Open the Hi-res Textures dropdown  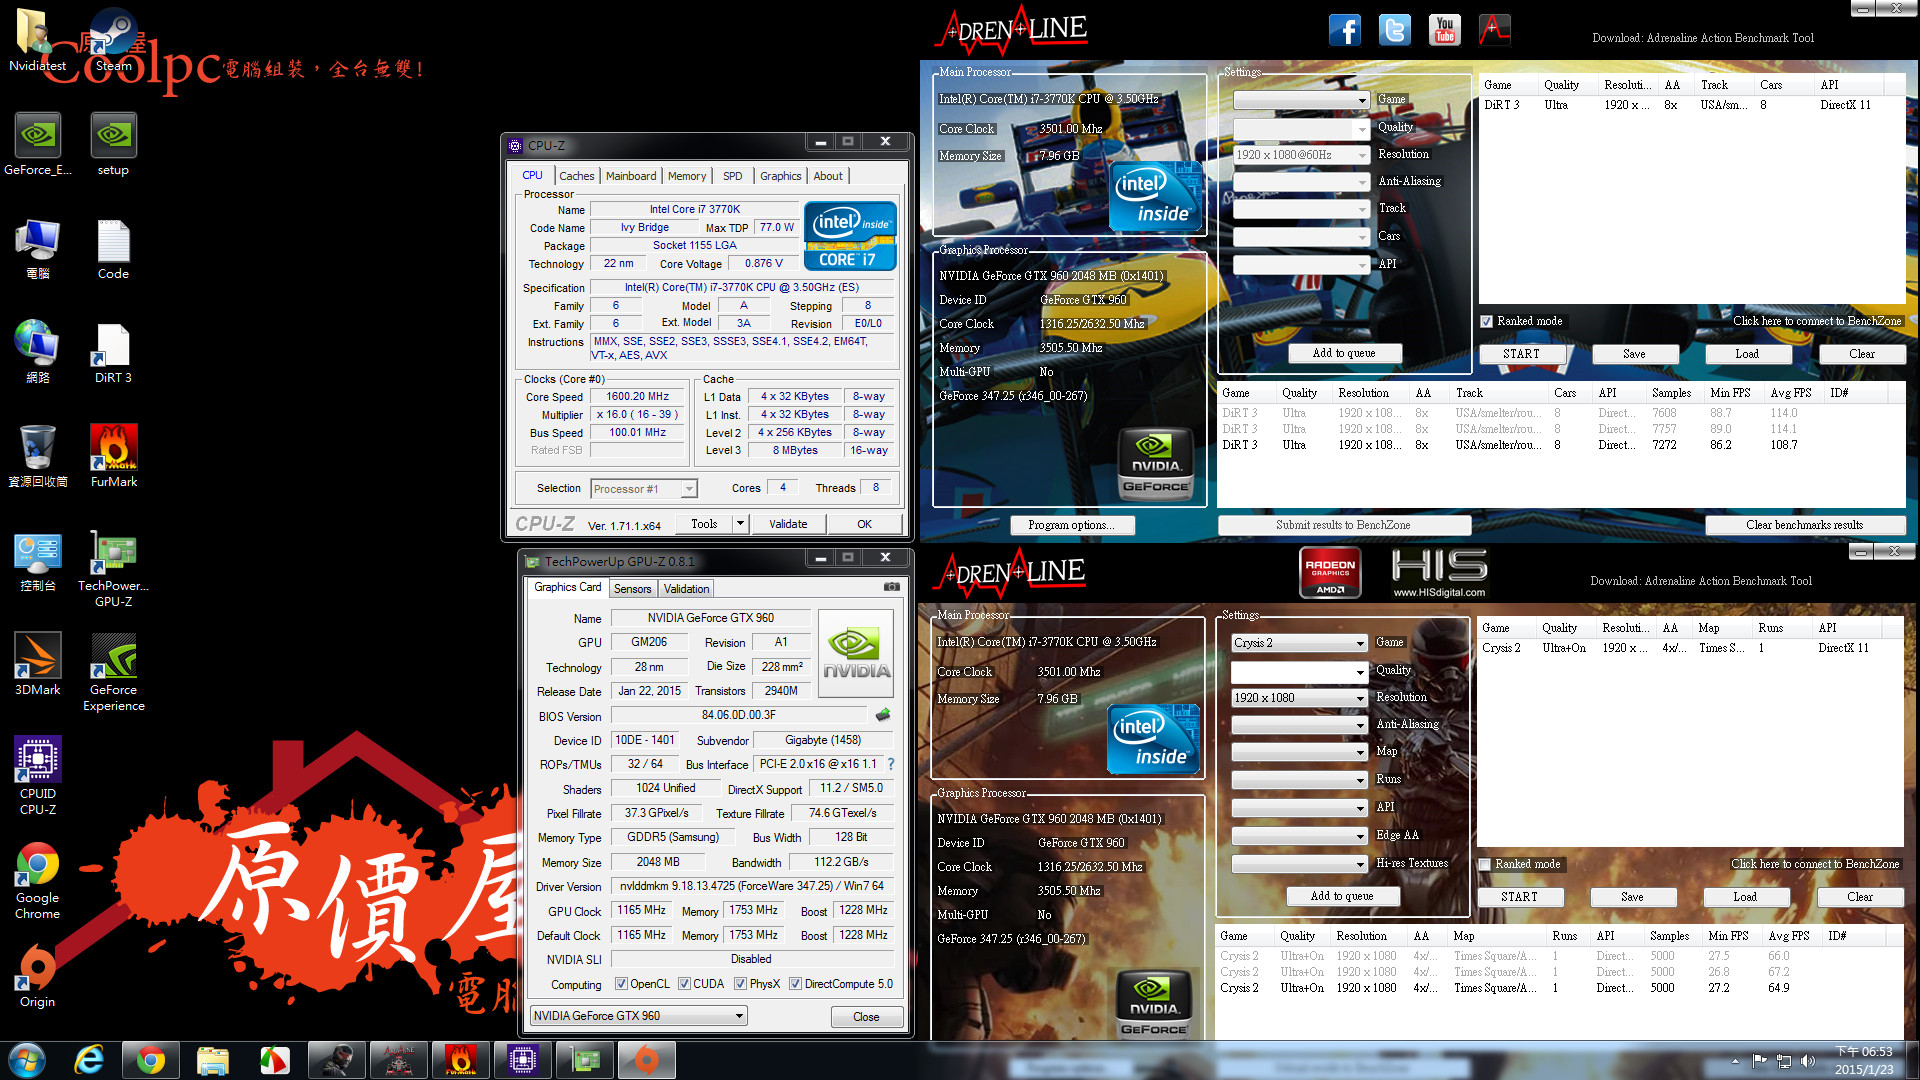(x=1299, y=864)
